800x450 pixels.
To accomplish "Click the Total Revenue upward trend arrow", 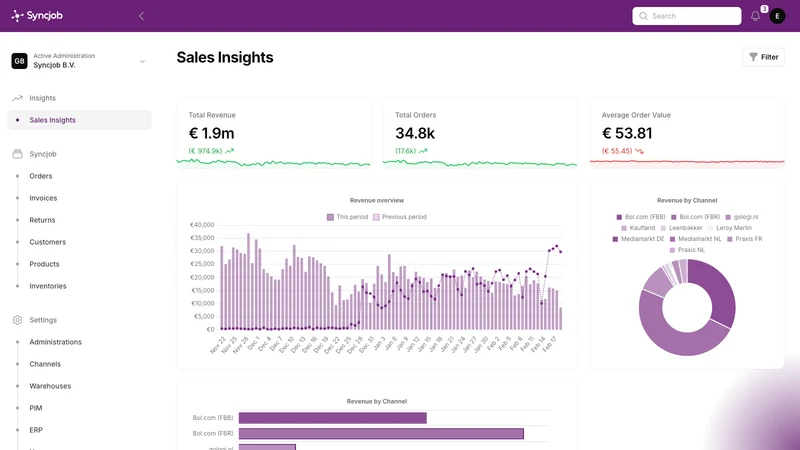I will click(230, 151).
